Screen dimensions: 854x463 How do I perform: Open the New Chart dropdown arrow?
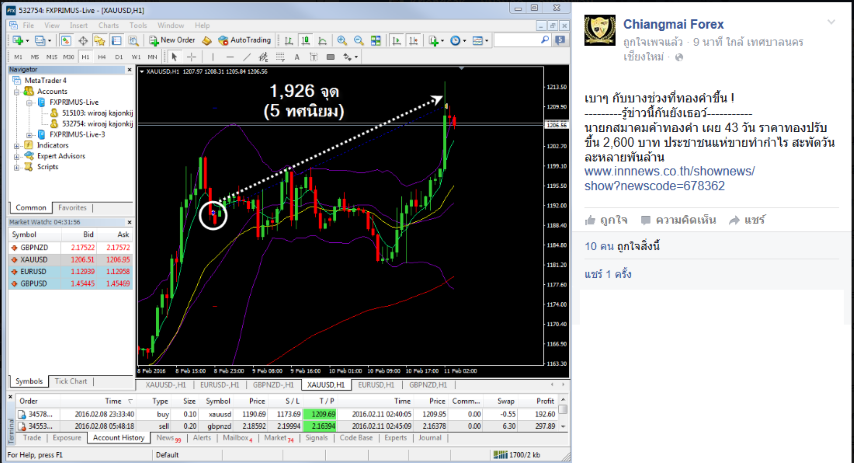[x=27, y=41]
